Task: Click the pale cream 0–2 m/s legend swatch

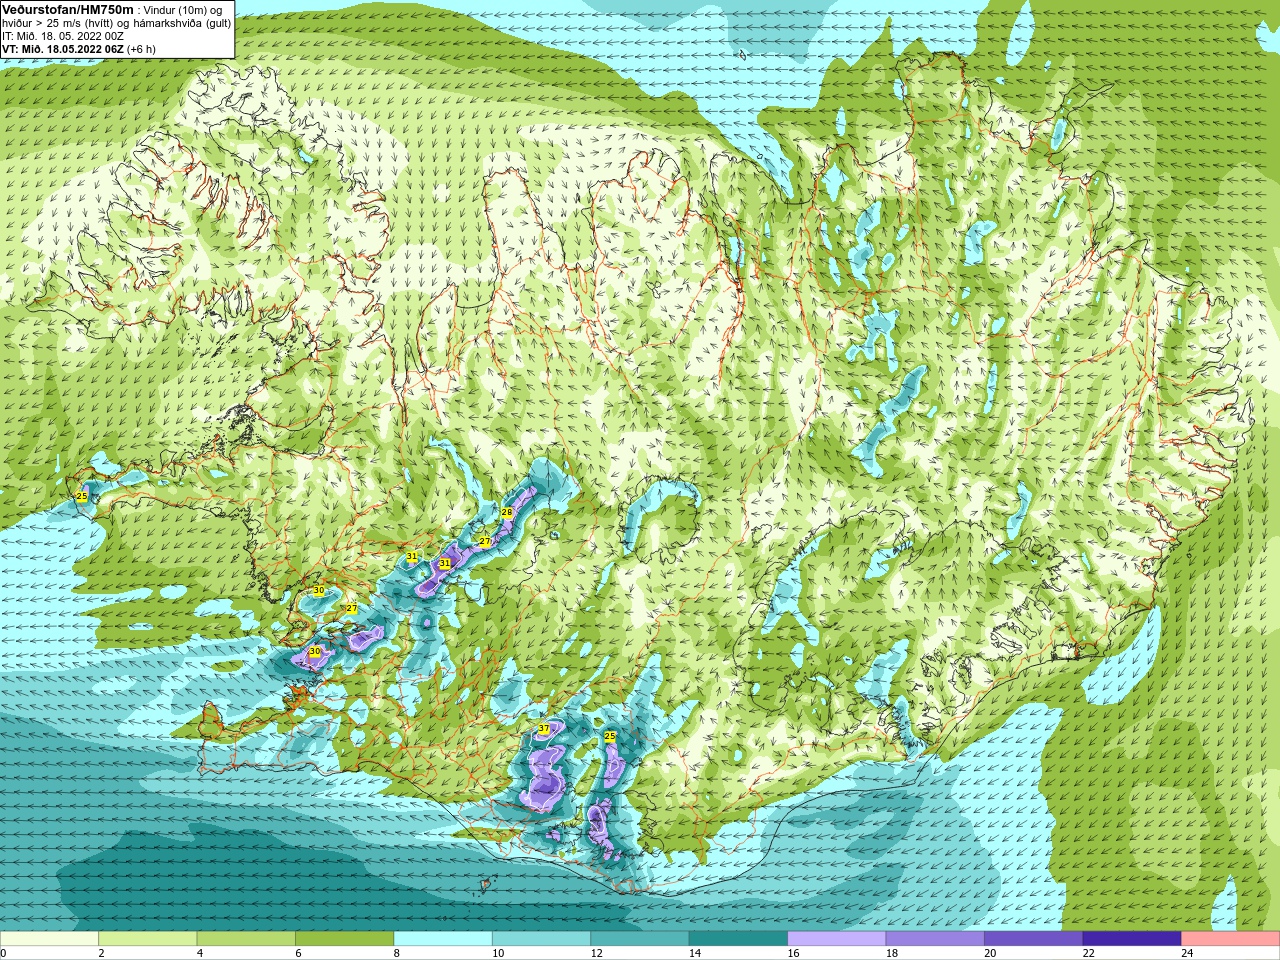Action: 49,939
